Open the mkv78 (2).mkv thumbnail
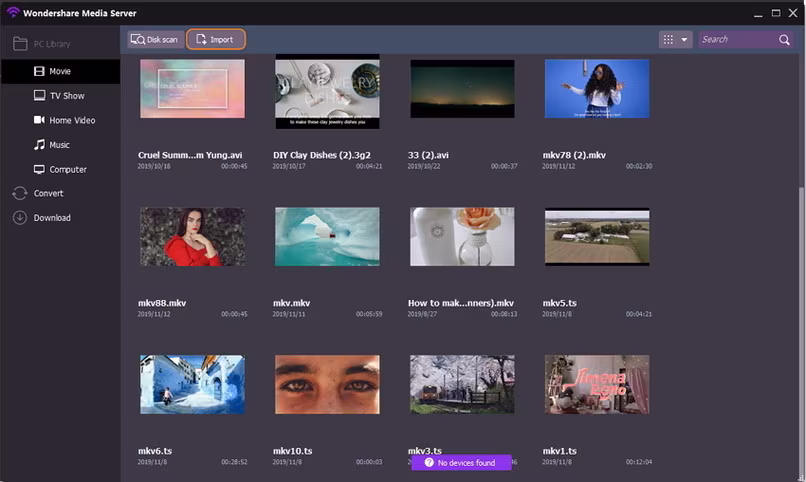This screenshot has height=482, width=806. point(597,88)
